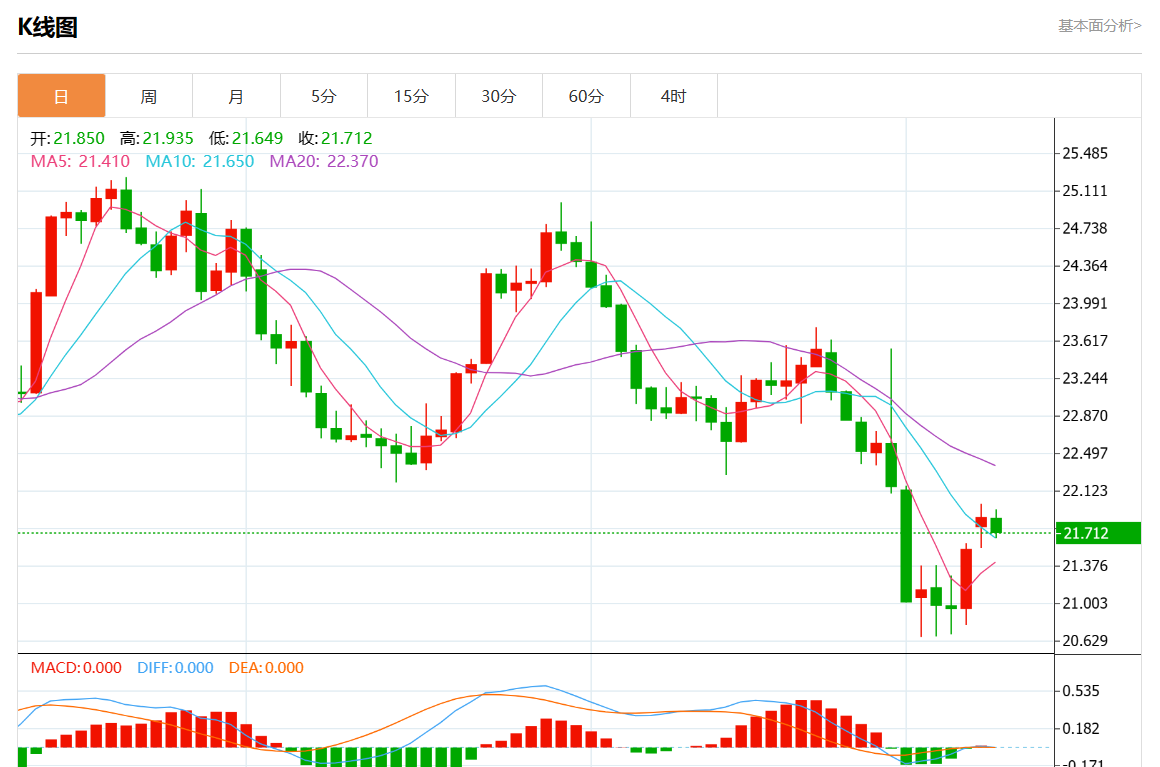Click the 开:21.850 open value
Image resolution: width=1160 pixels, height=767 pixels.
point(67,138)
